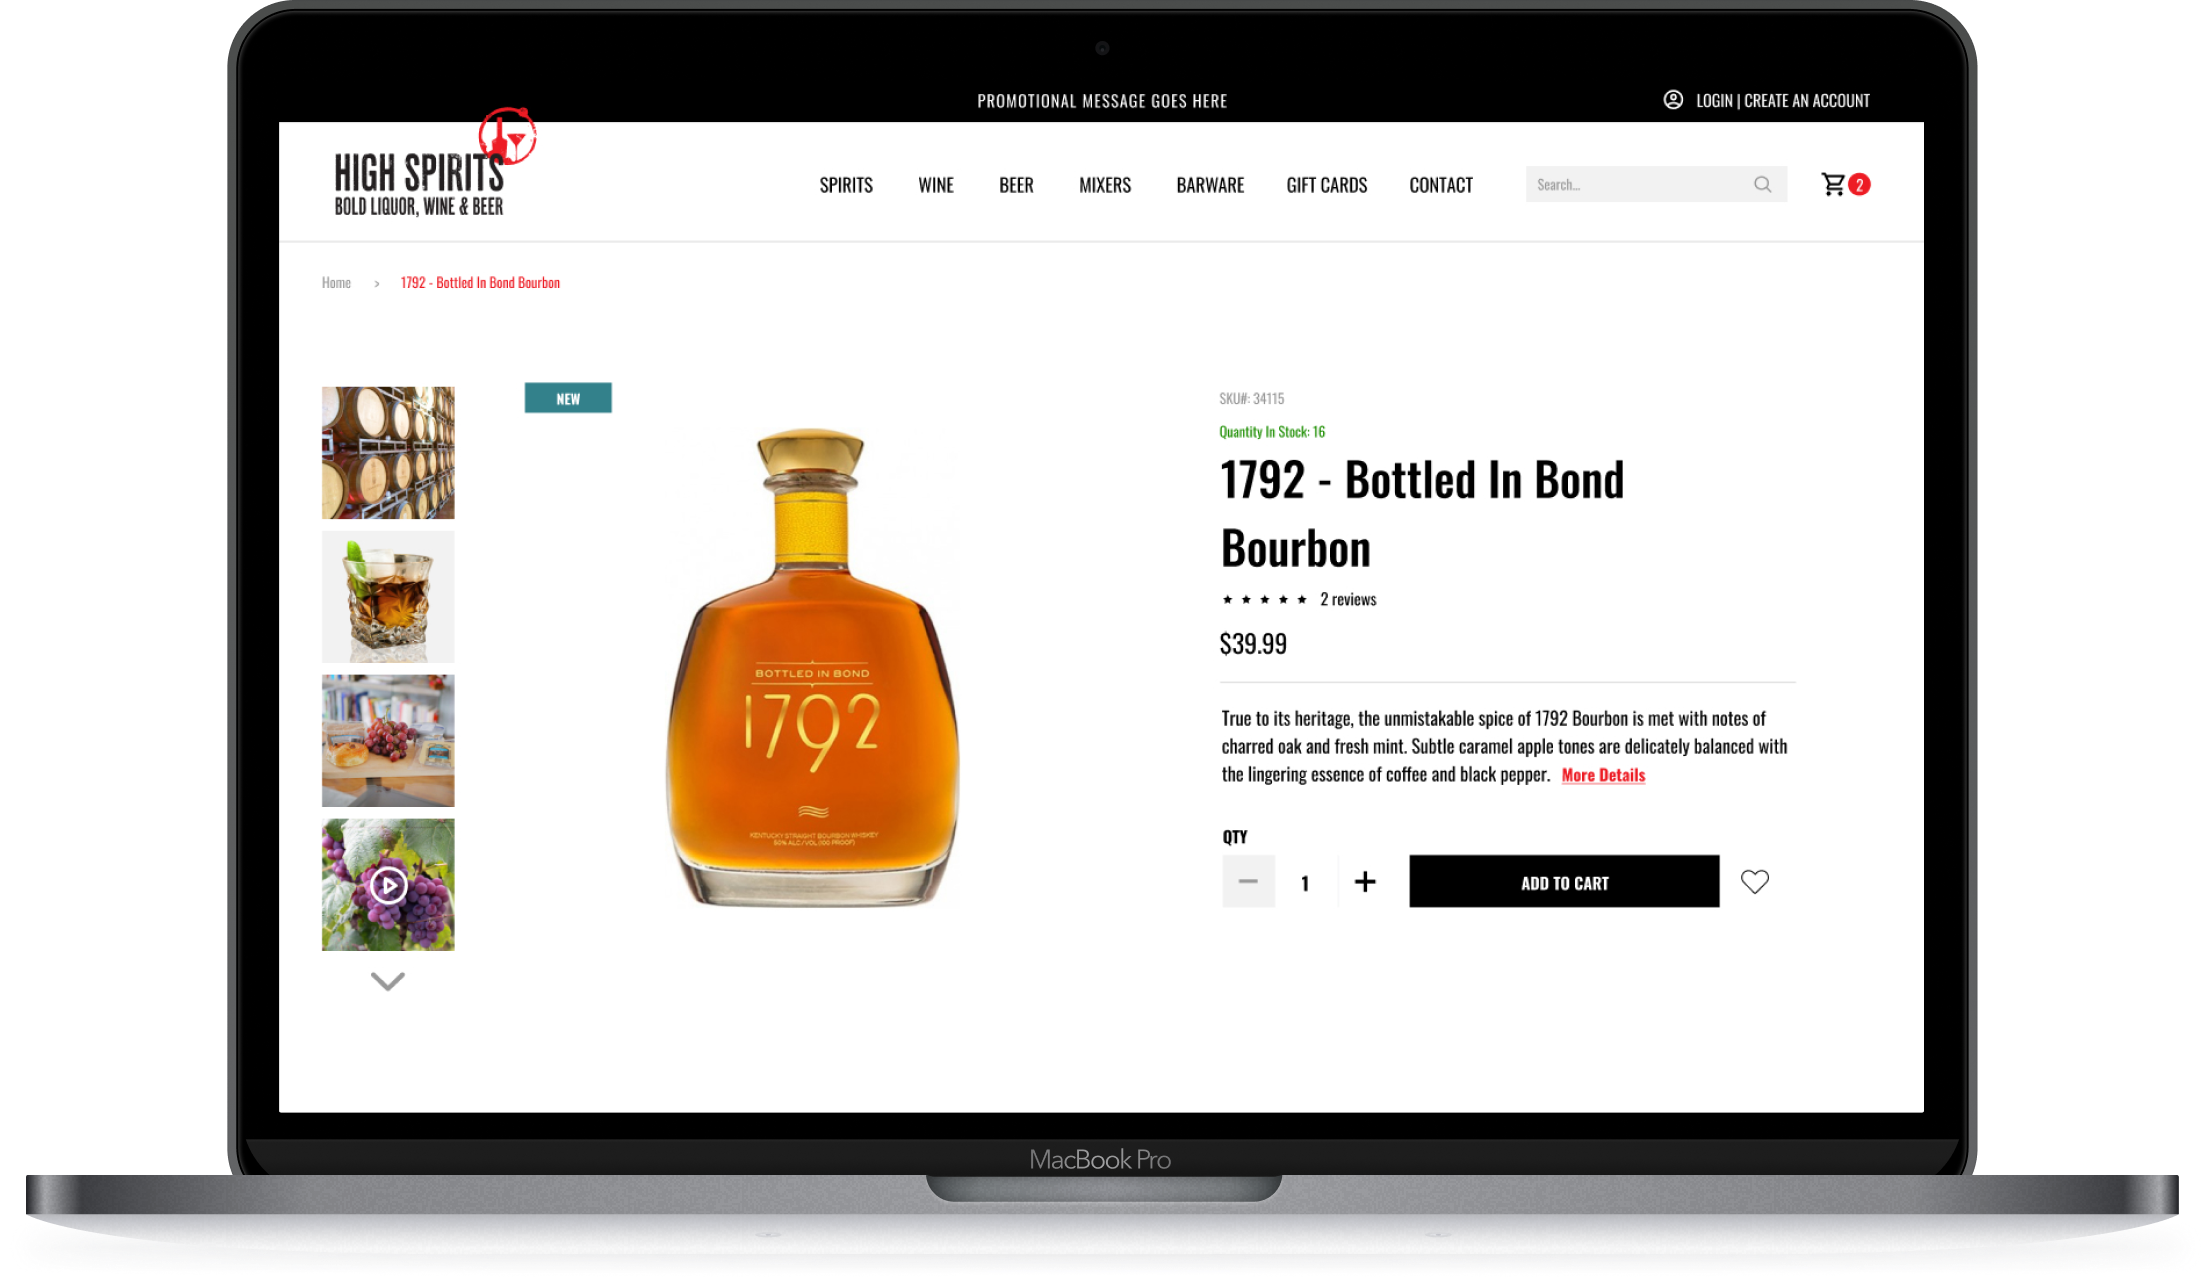This screenshot has width=2212, height=1278.
Task: Click inside the Search field
Action: point(1640,185)
